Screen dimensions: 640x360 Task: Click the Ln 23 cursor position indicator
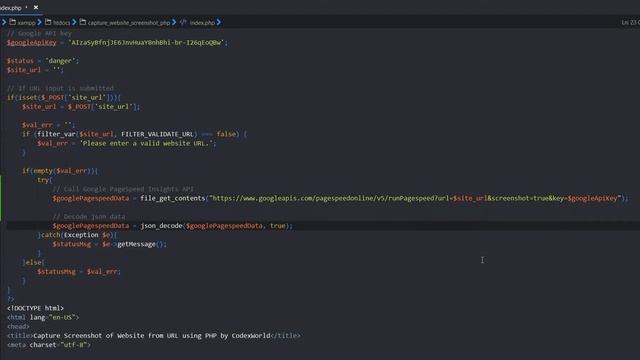coord(631,22)
